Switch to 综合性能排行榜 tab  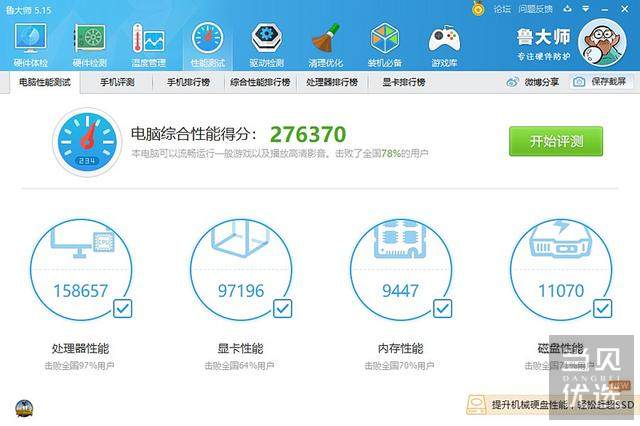[260, 82]
